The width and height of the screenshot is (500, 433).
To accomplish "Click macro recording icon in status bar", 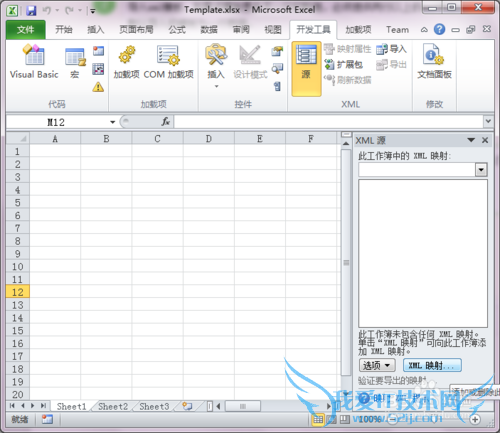I will 47,419.
